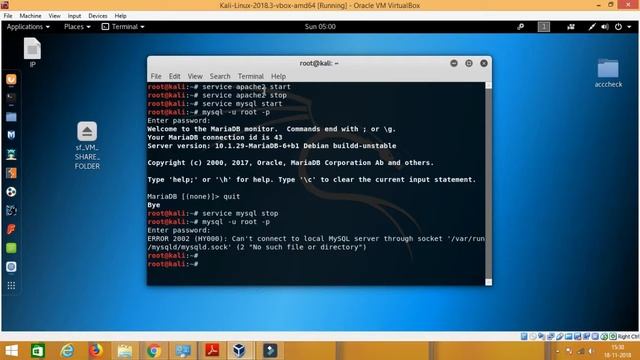The height and width of the screenshot is (360, 640).
Task: Click terminal scrollbar down arrow
Action: (x=488, y=282)
